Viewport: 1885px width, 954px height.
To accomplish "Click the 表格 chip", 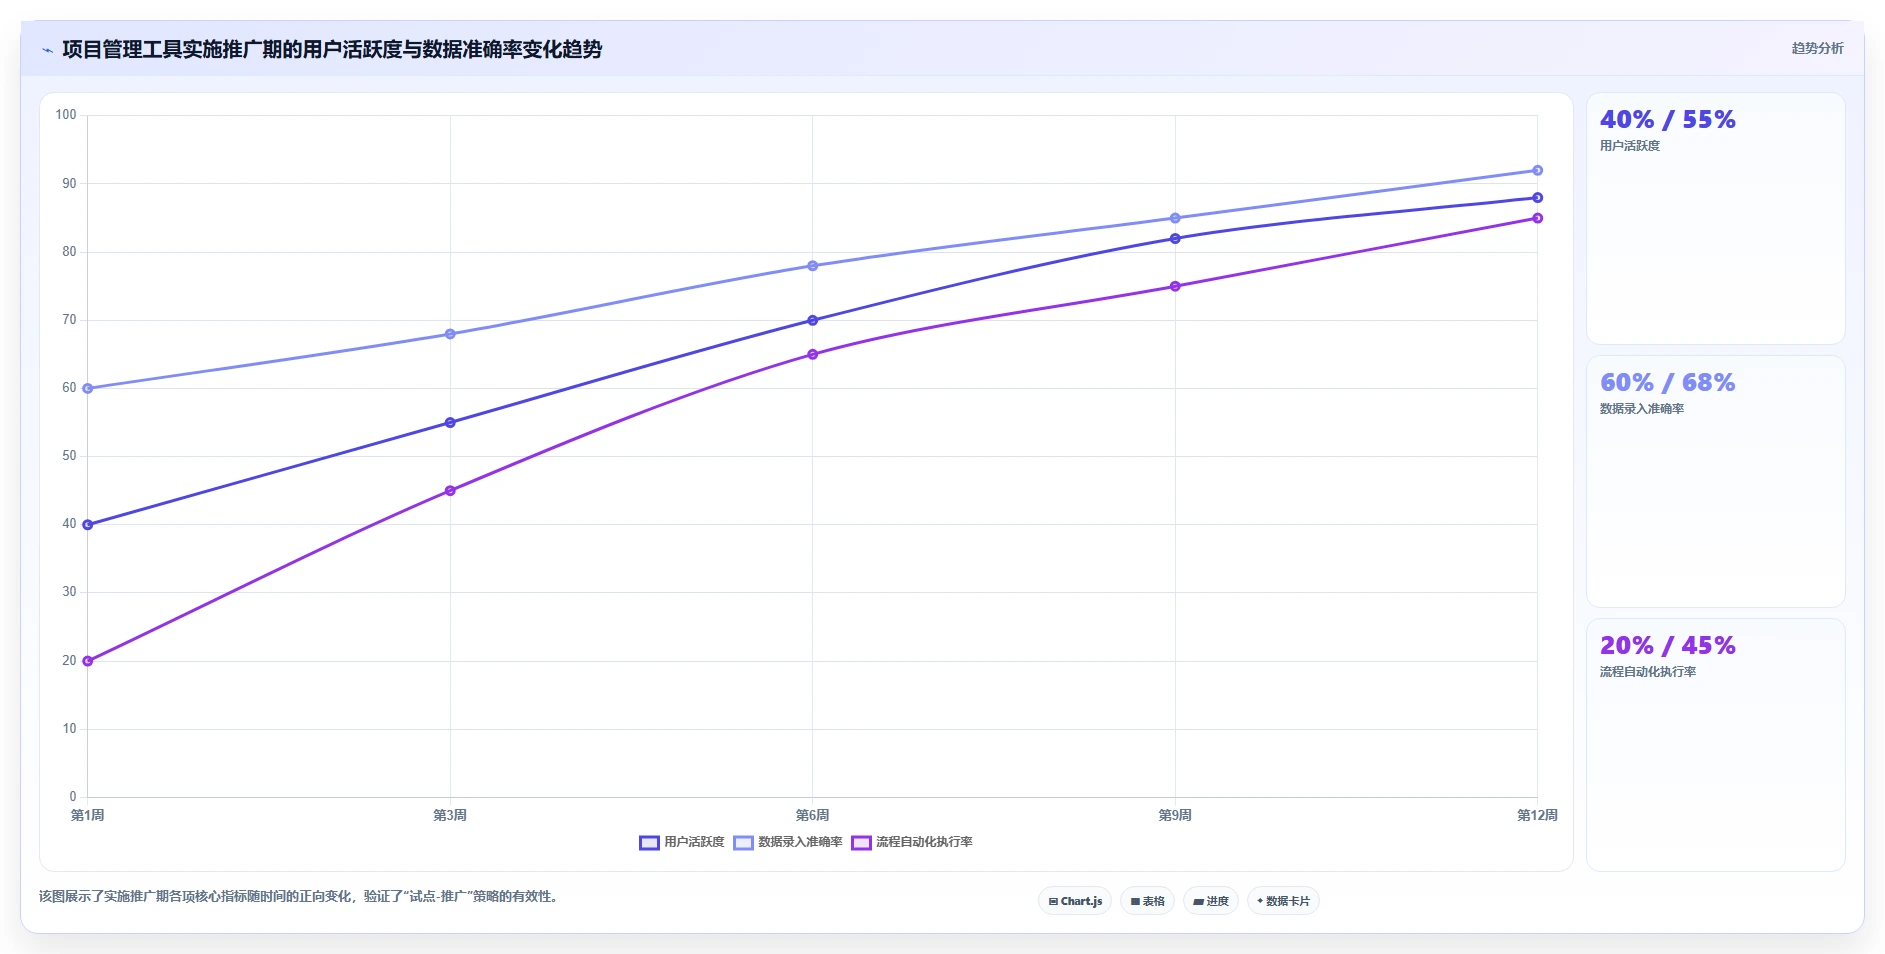I will 1147,901.
